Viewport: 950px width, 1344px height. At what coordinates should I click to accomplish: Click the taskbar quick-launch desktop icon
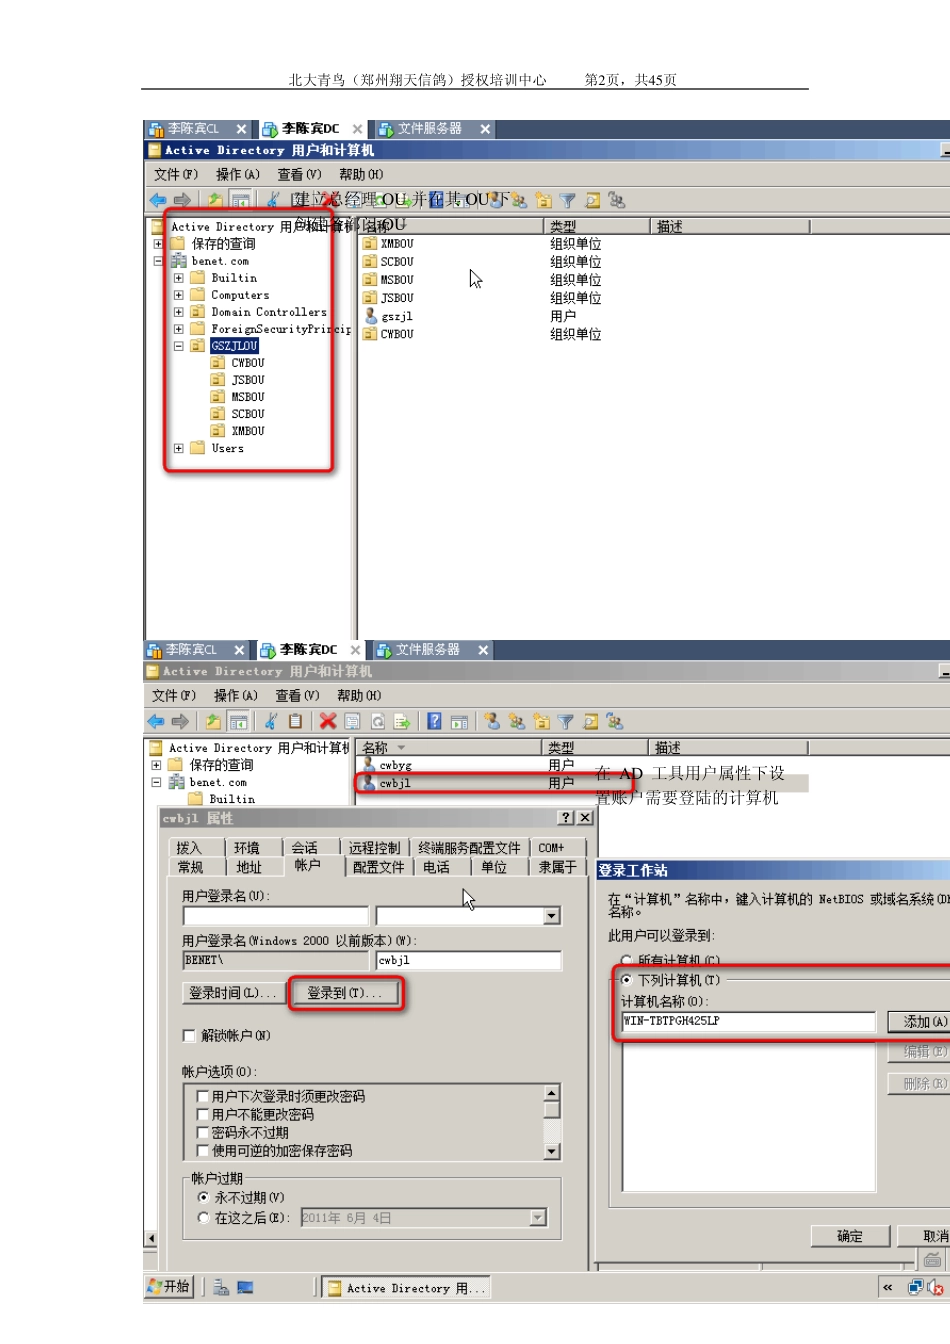click(245, 1288)
